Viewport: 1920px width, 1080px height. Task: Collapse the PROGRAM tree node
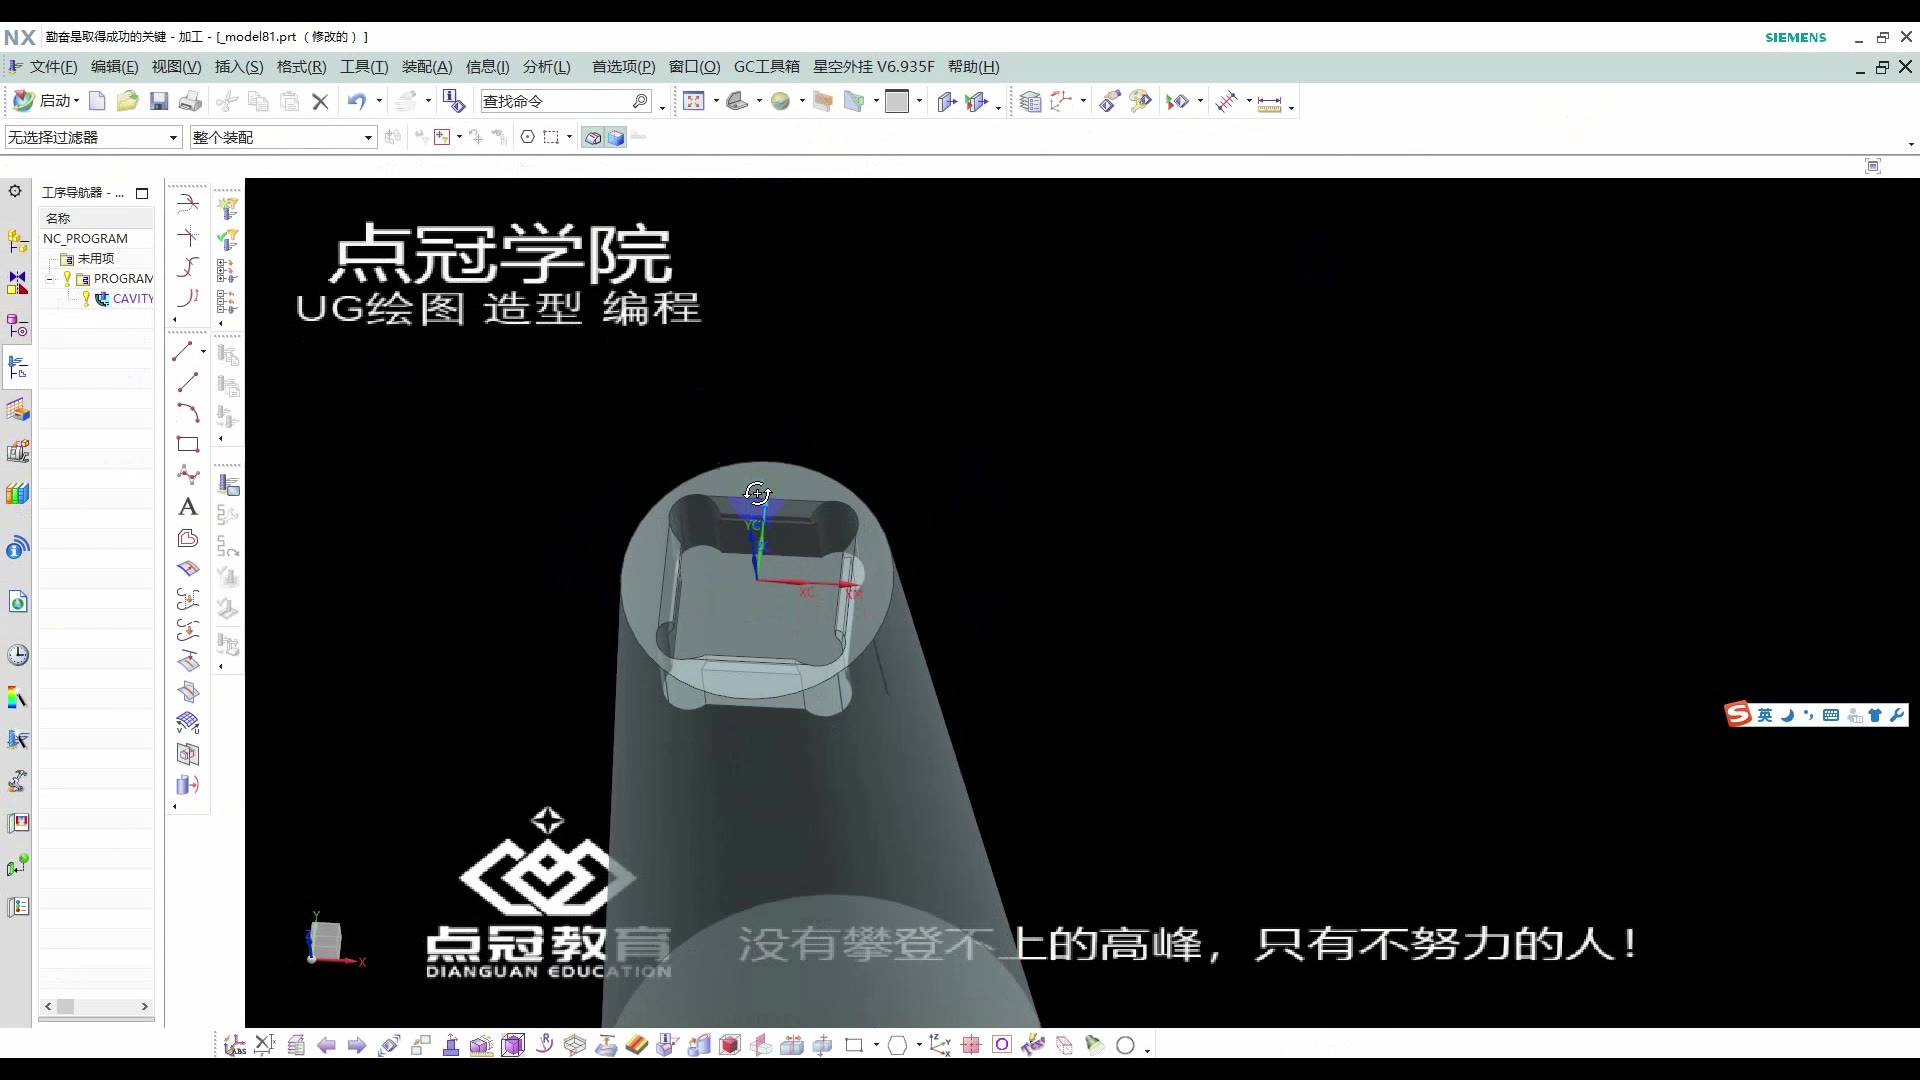(49, 279)
